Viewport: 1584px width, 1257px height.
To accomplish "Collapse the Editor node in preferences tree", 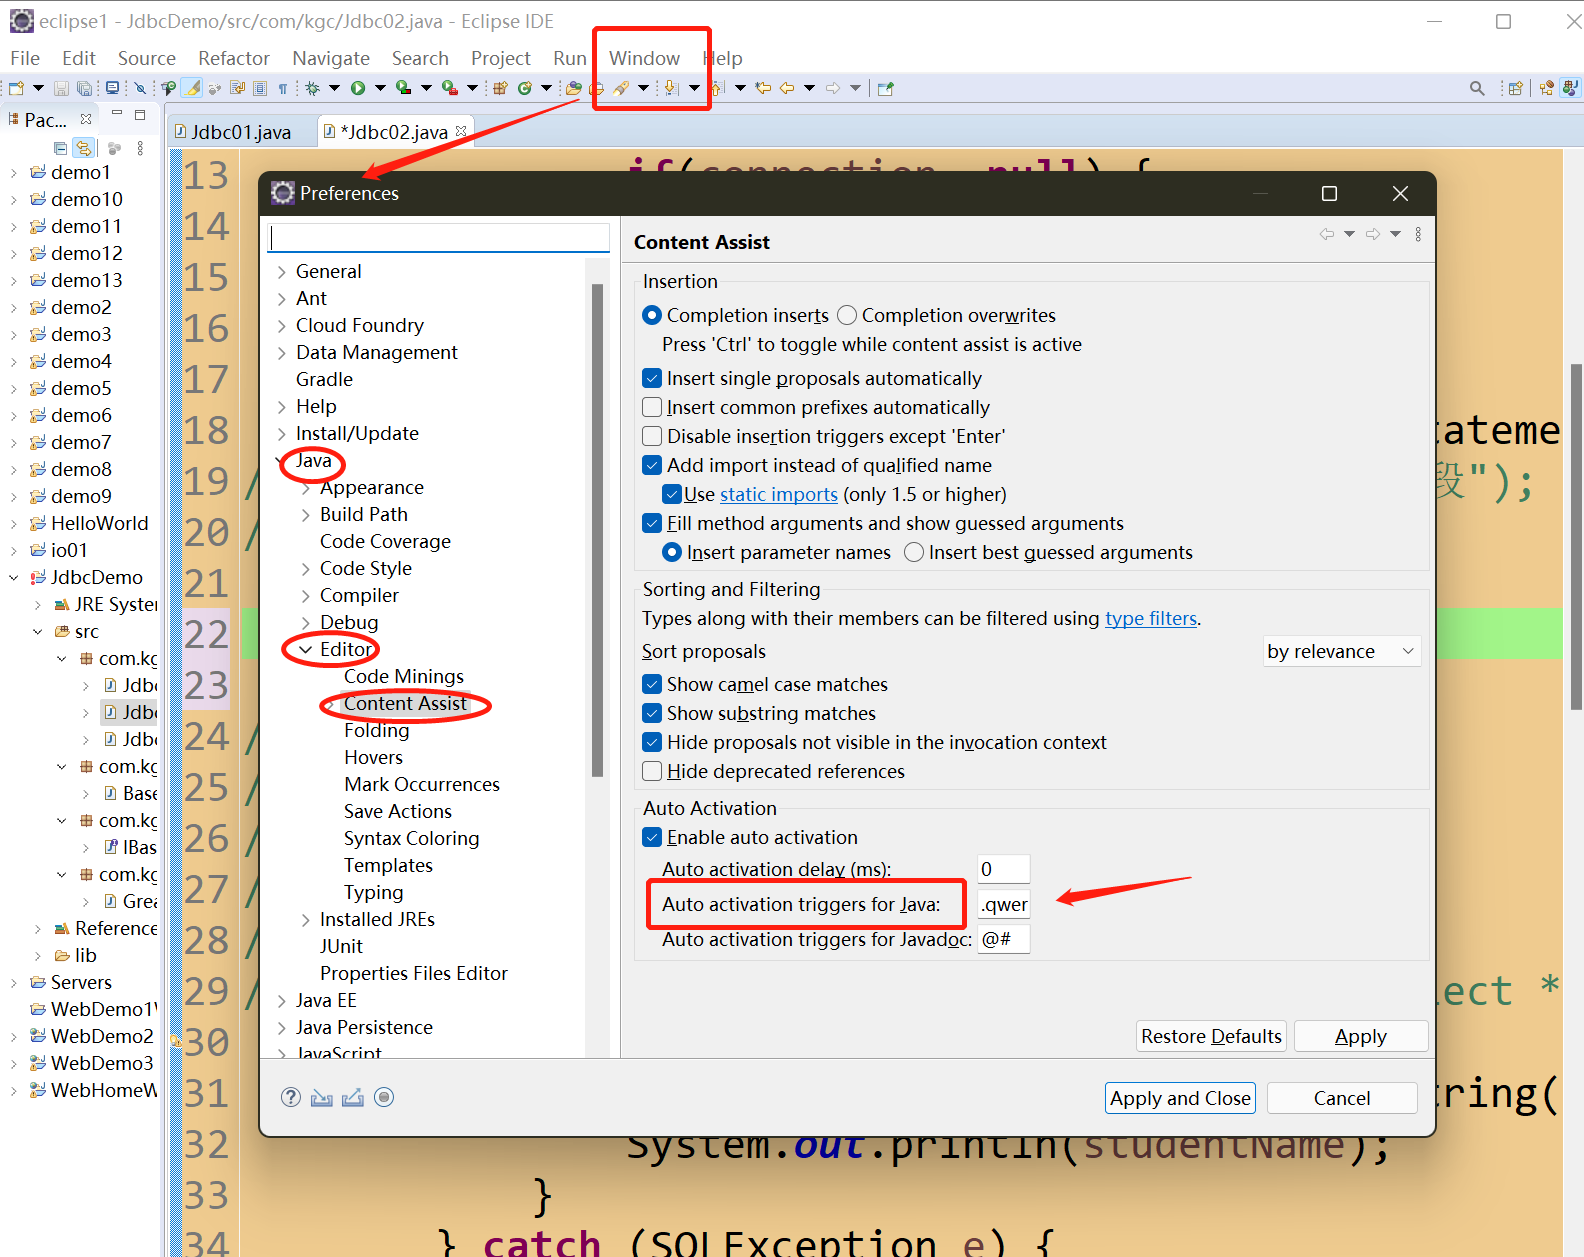I will (x=306, y=650).
